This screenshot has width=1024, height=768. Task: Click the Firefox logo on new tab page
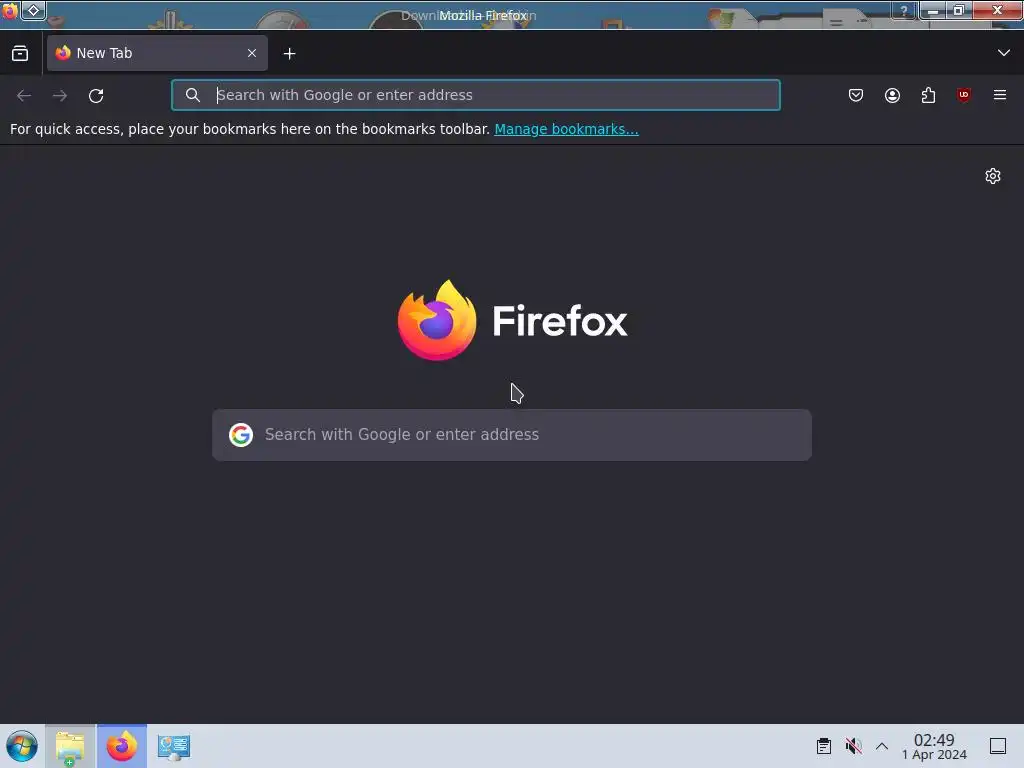tap(513, 320)
